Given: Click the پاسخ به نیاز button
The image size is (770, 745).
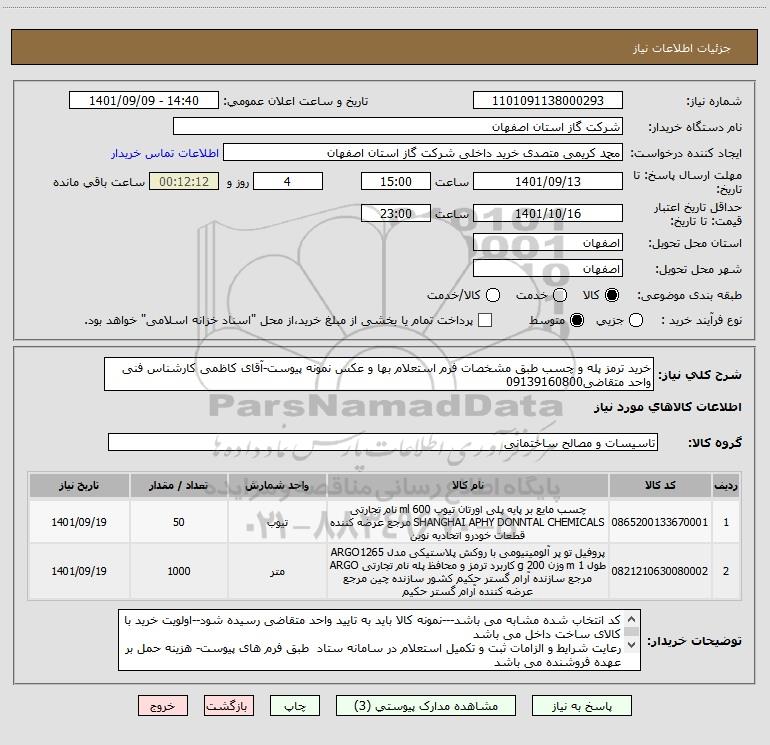Looking at the screenshot, I should [x=582, y=706].
